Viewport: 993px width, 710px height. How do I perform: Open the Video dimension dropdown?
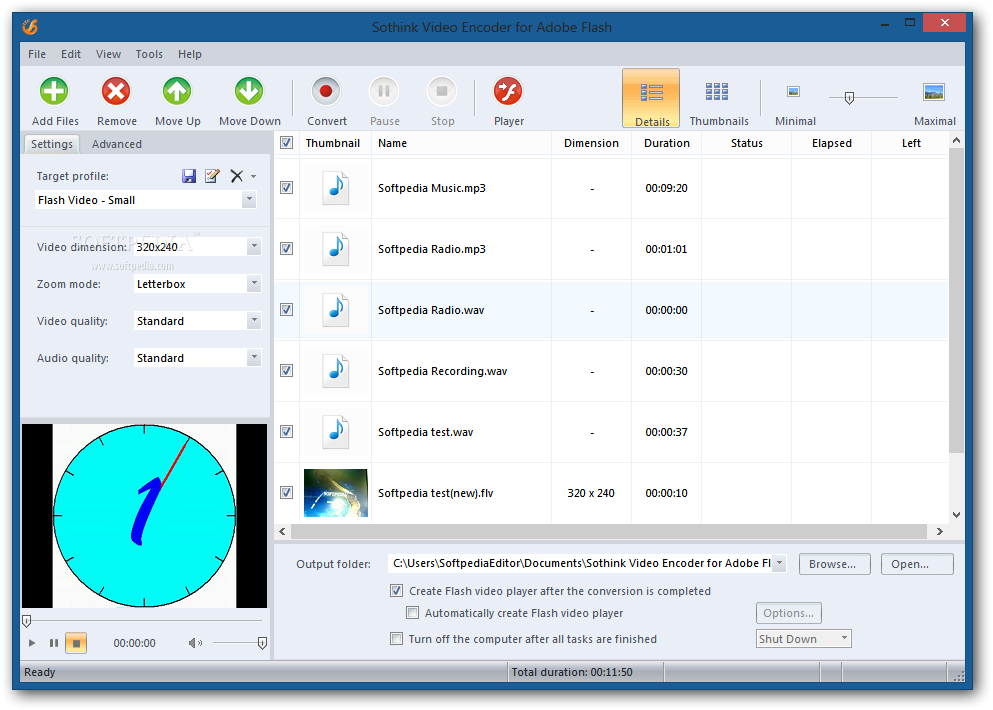click(x=254, y=246)
